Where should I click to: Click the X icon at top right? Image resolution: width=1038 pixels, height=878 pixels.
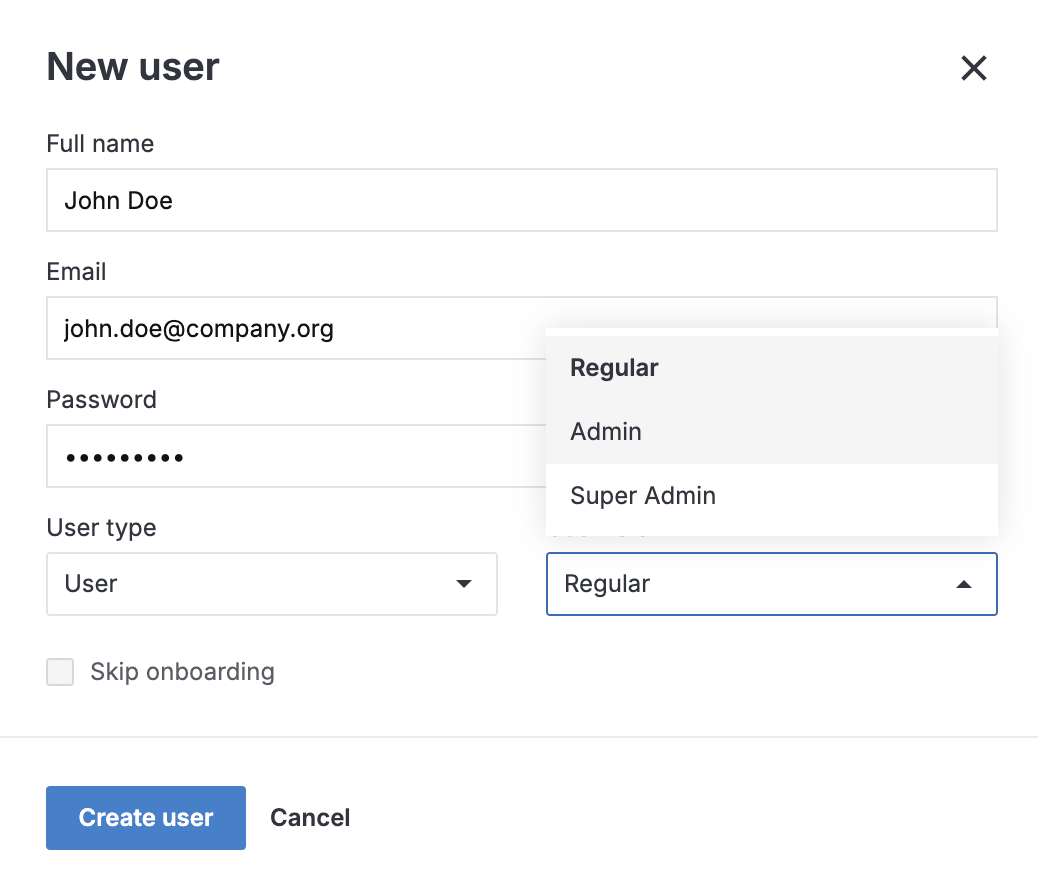[973, 68]
